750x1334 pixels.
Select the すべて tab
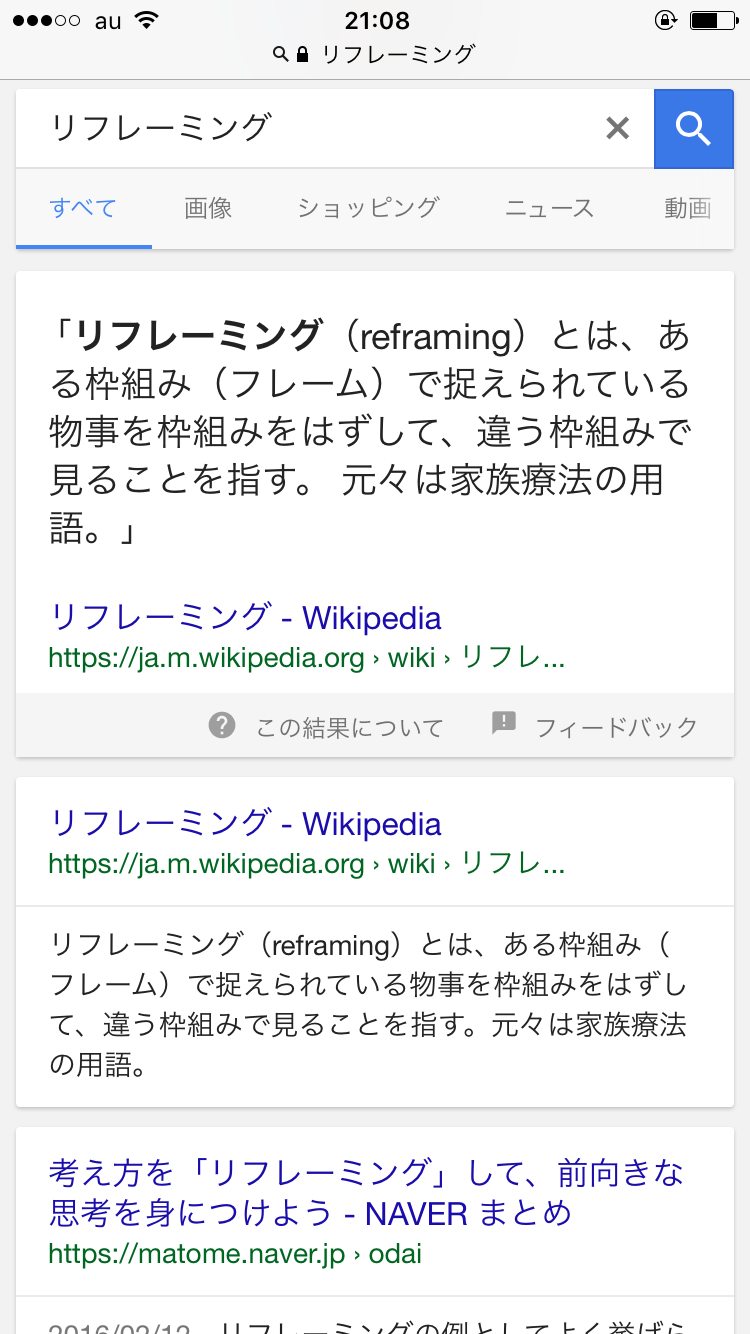click(x=83, y=208)
